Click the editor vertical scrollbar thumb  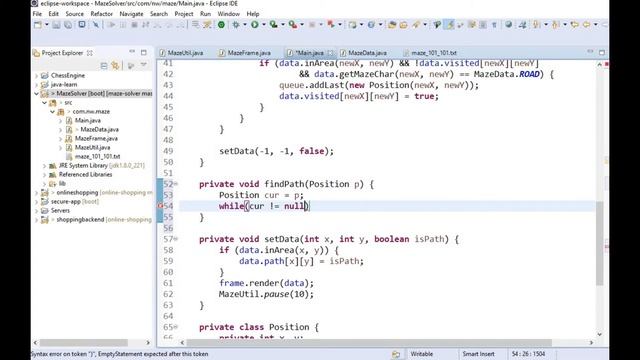coord(599,243)
